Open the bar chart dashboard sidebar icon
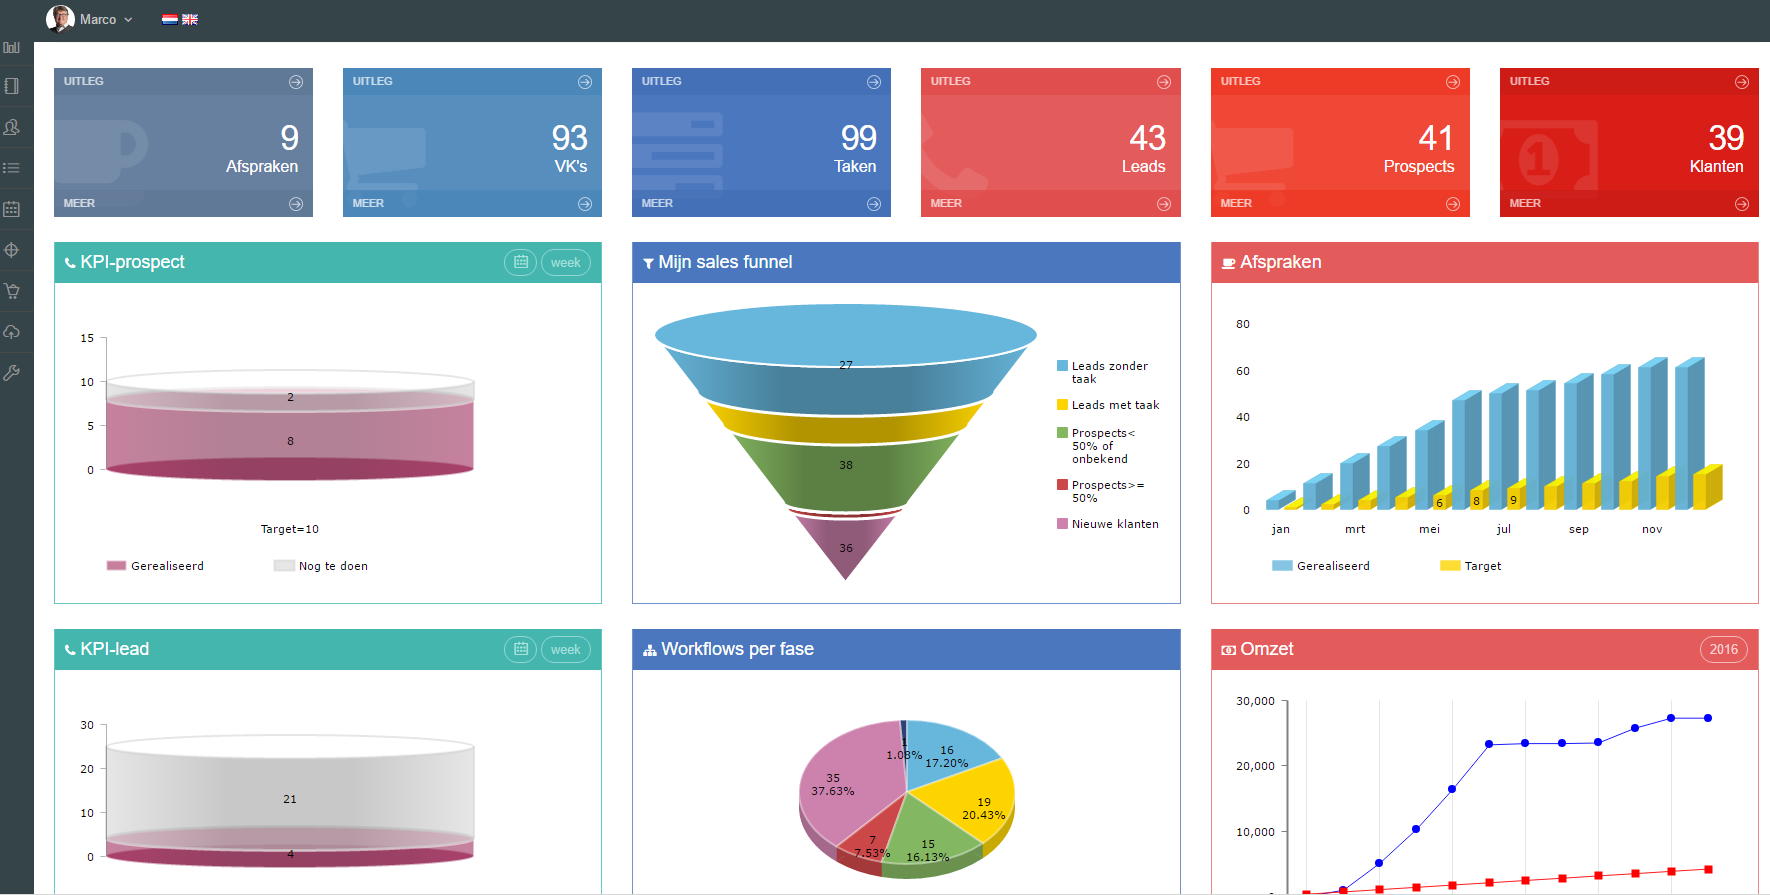1770x895 pixels. [x=12, y=47]
